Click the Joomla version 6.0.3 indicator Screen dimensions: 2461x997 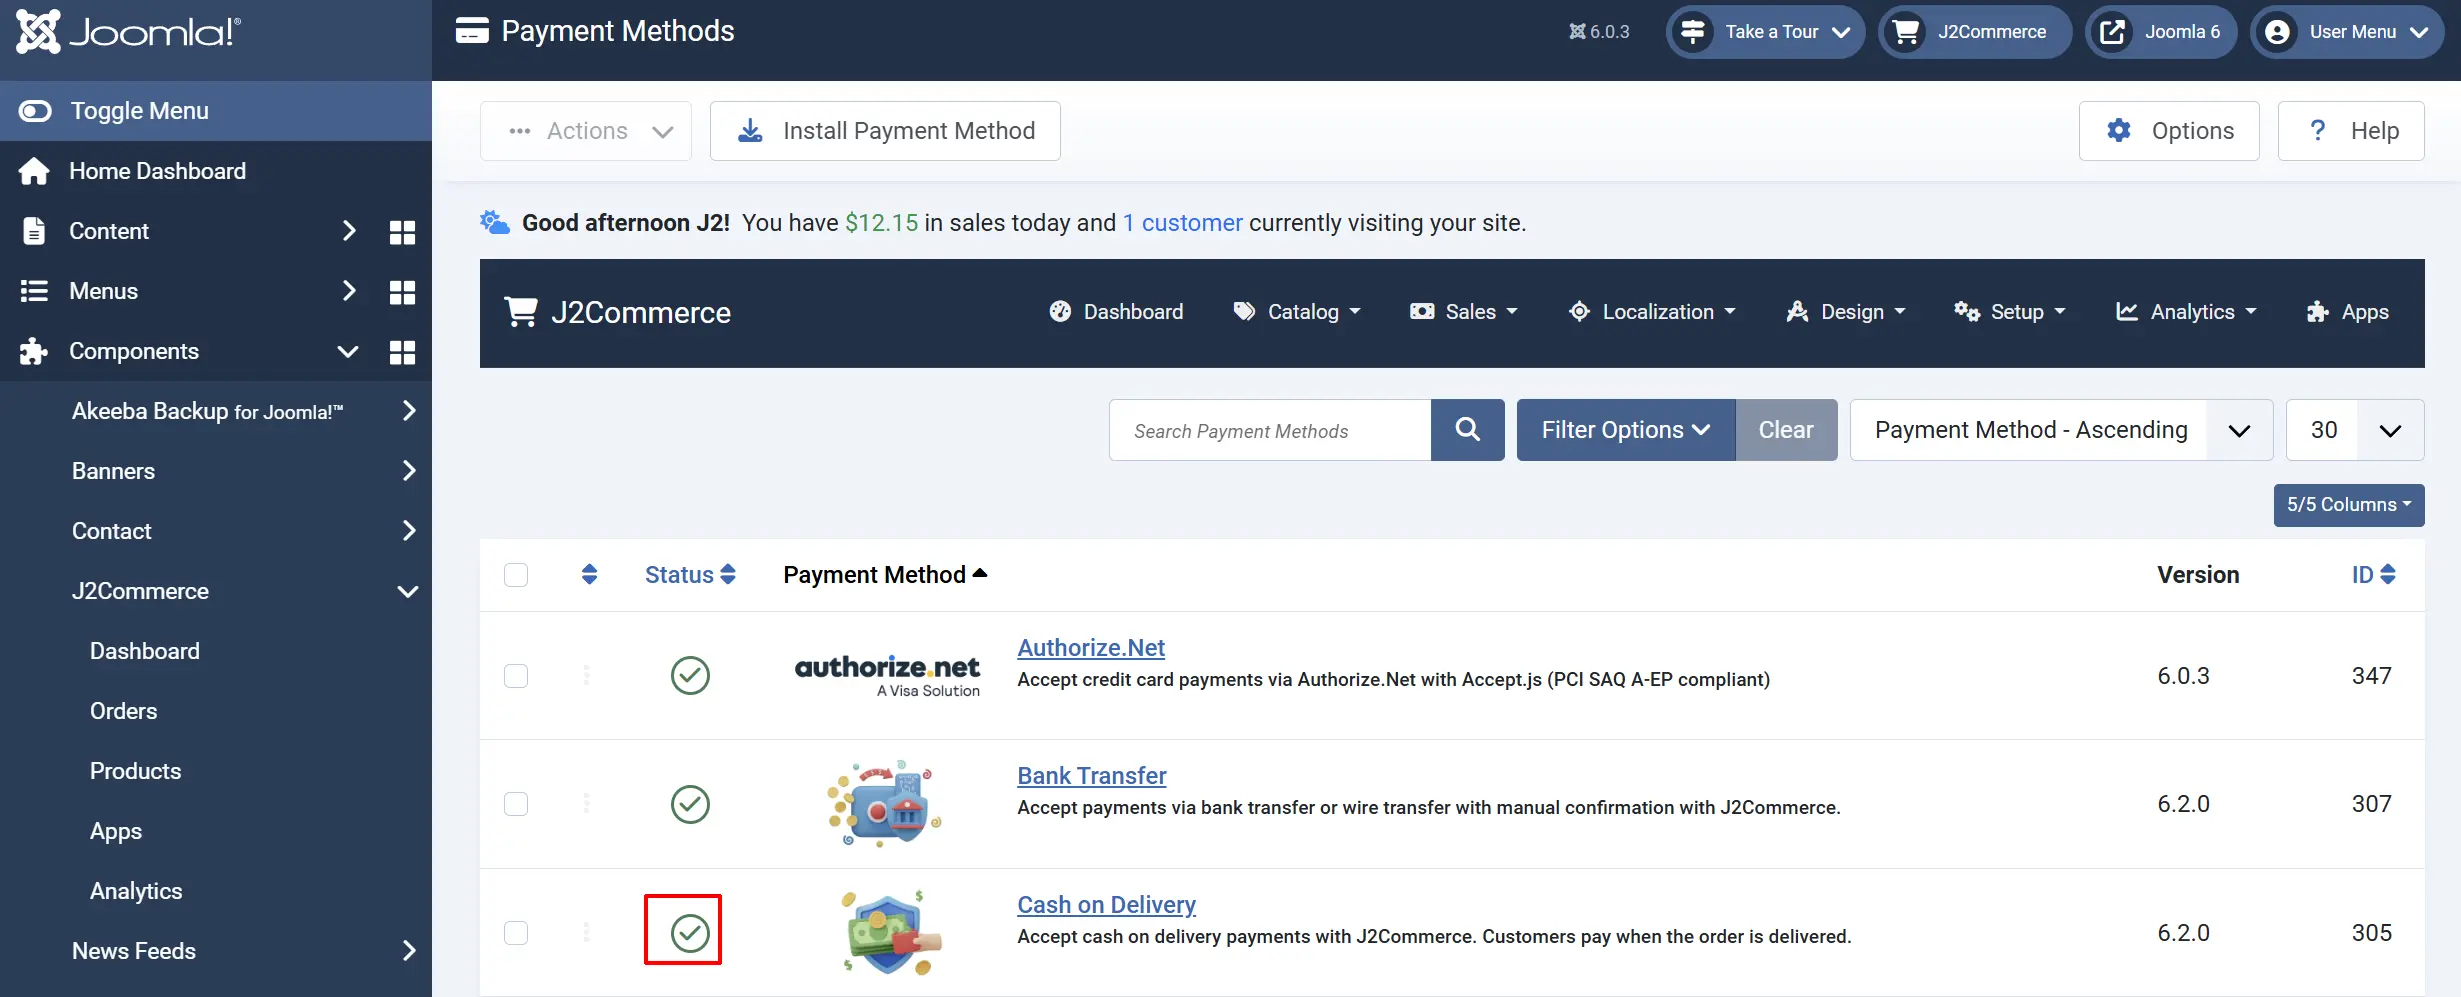tap(1599, 32)
